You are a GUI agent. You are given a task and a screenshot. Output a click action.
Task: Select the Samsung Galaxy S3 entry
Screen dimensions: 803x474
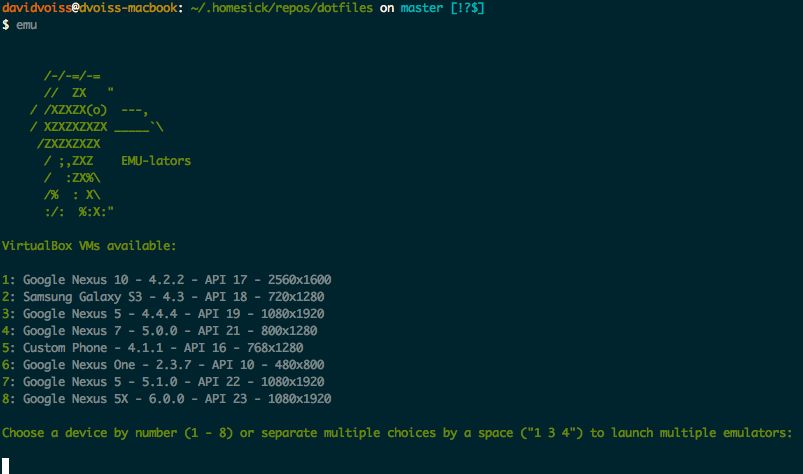click(163, 297)
